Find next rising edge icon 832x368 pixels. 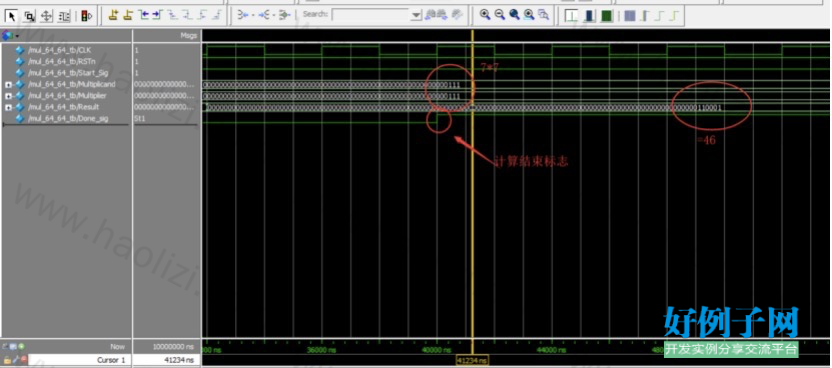[x=215, y=15]
